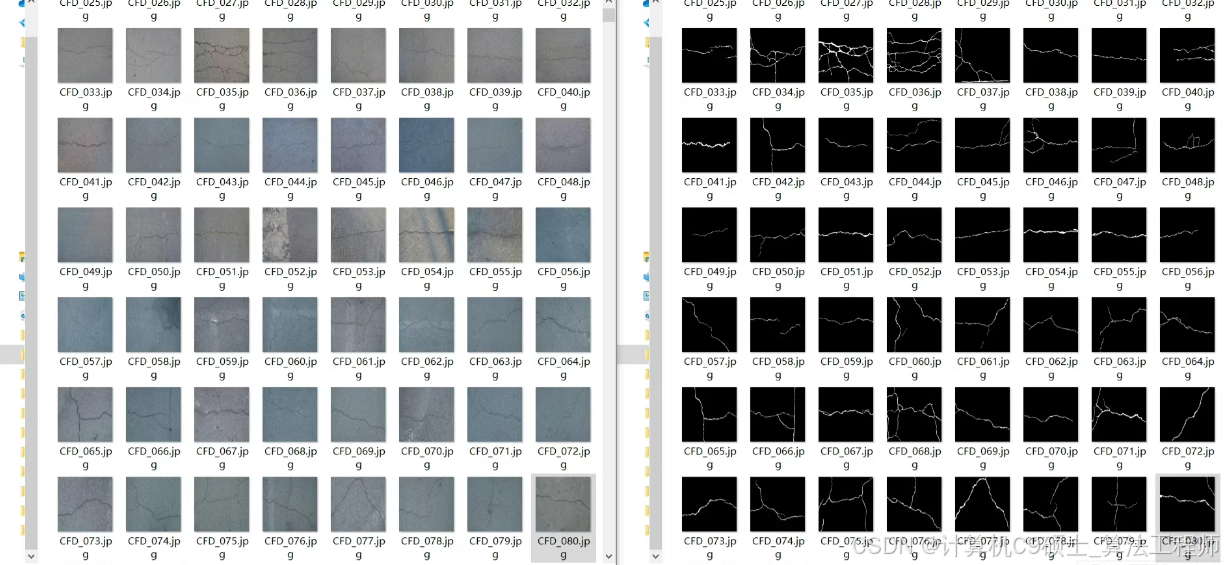This screenshot has height=565, width=1224.
Task: Pick CFD_073.jpg photo thumbnail in left window
Action: click(x=85, y=504)
